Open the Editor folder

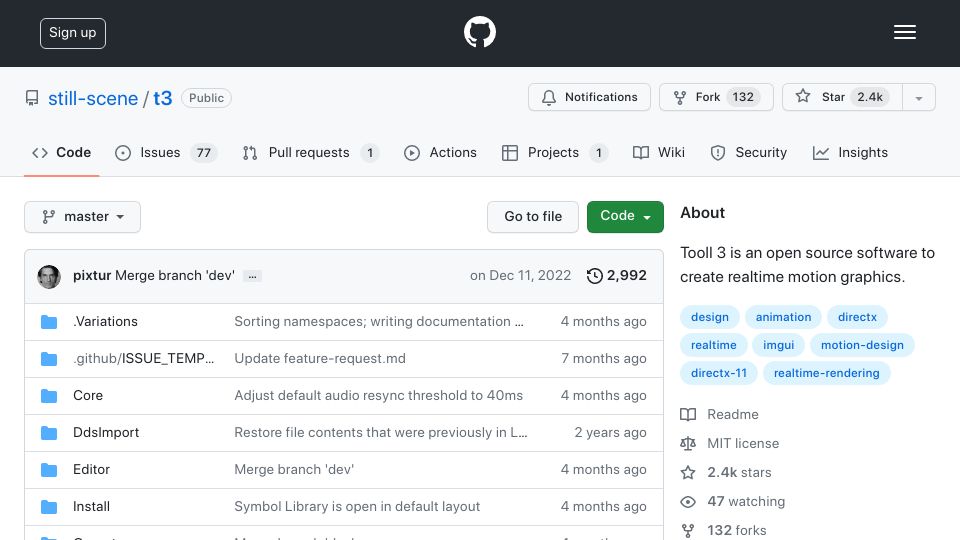click(91, 470)
